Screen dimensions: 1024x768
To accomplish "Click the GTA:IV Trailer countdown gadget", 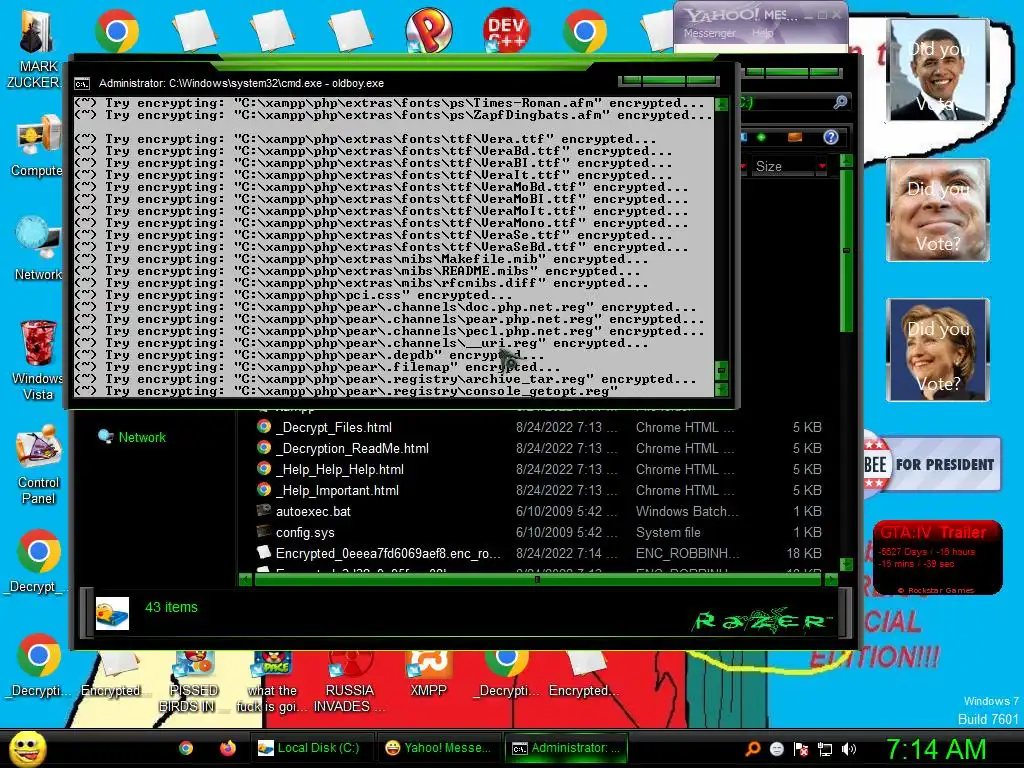I will coord(938,556).
